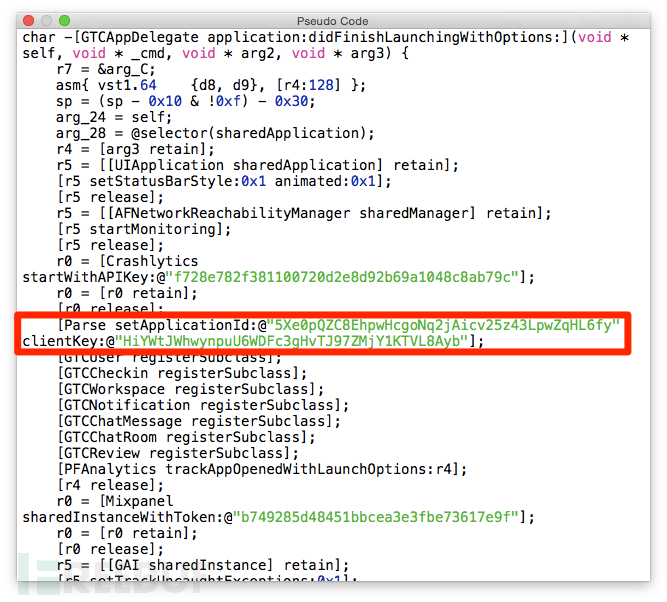This screenshot has height=602, width=667.
Task: Click the 'Pseudo Code' window title
Action: [x=332, y=21]
